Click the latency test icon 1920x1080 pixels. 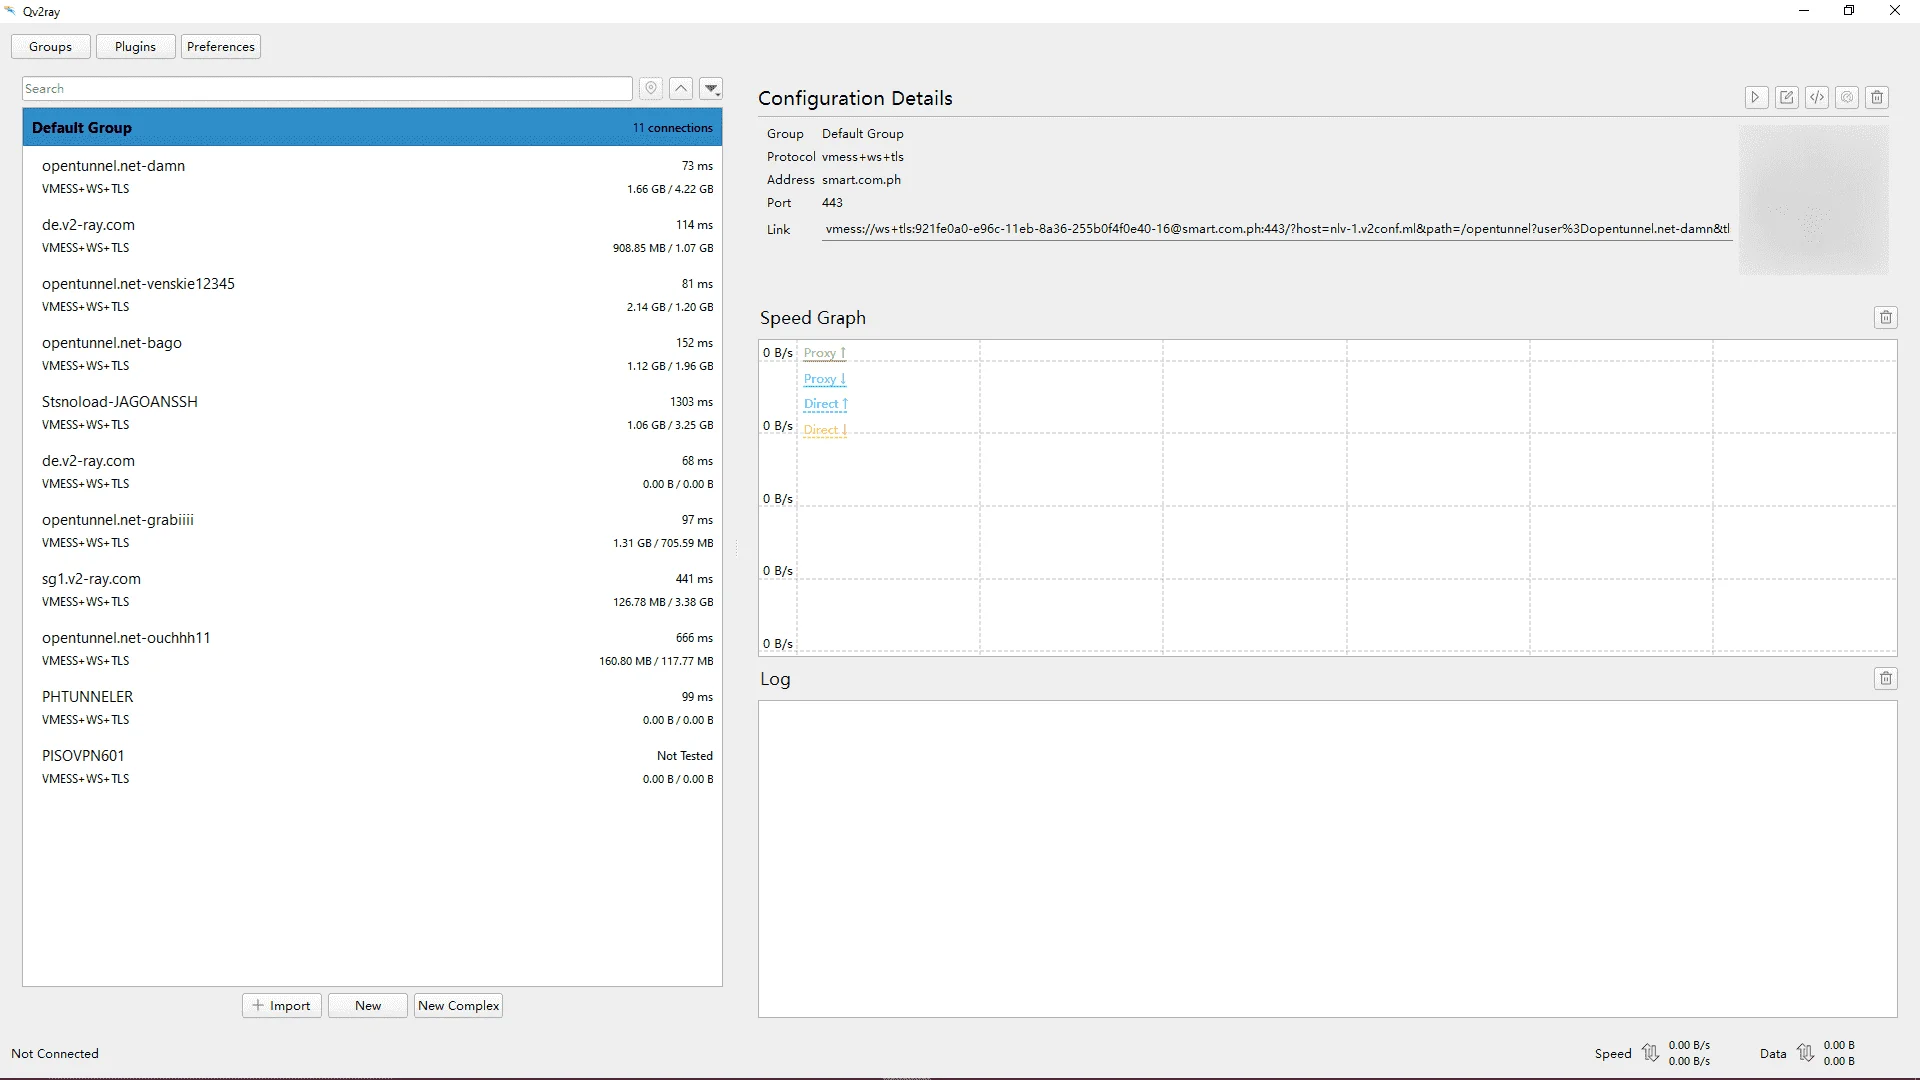point(1847,97)
